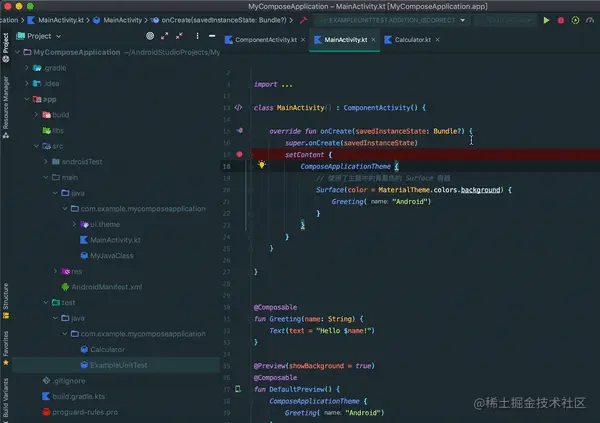This screenshot has width=600, height=423.
Task: Open the Structure side tab
Action: pos(6,301)
